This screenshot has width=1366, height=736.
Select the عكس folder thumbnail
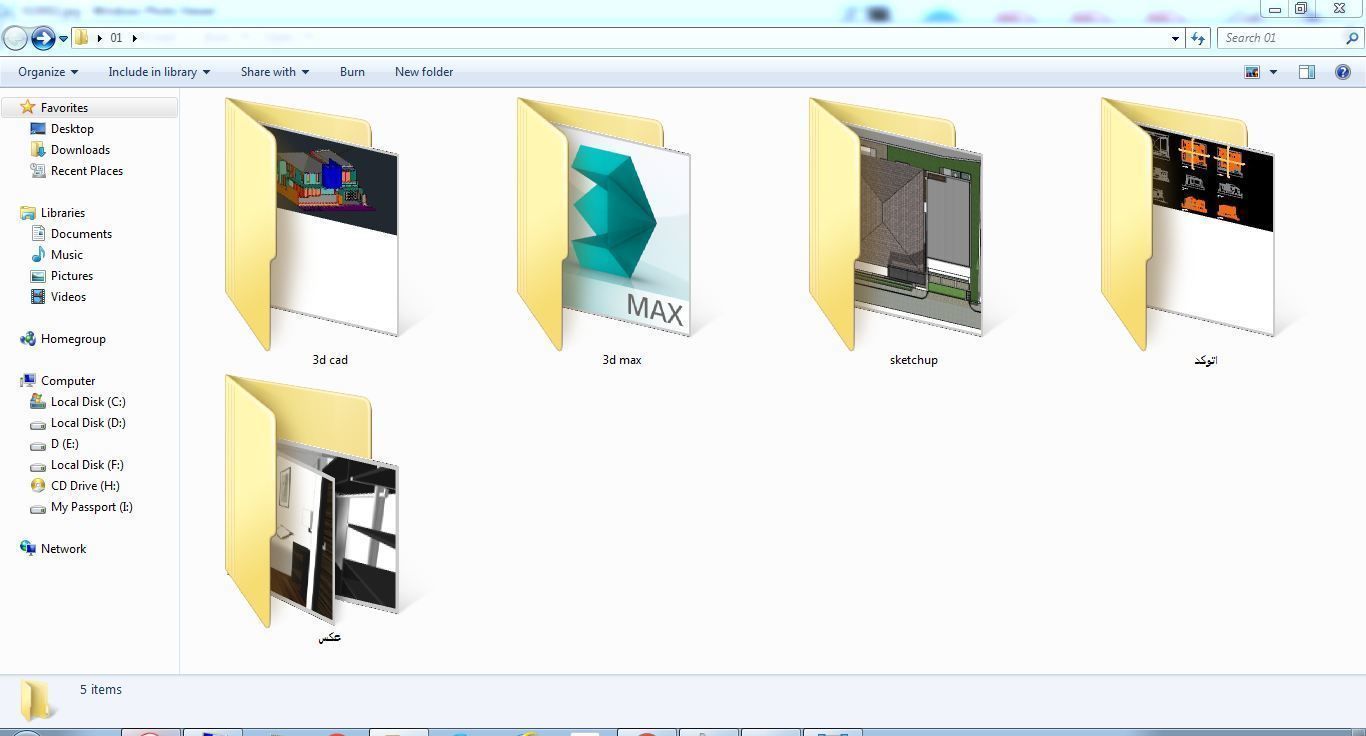tap(312, 501)
